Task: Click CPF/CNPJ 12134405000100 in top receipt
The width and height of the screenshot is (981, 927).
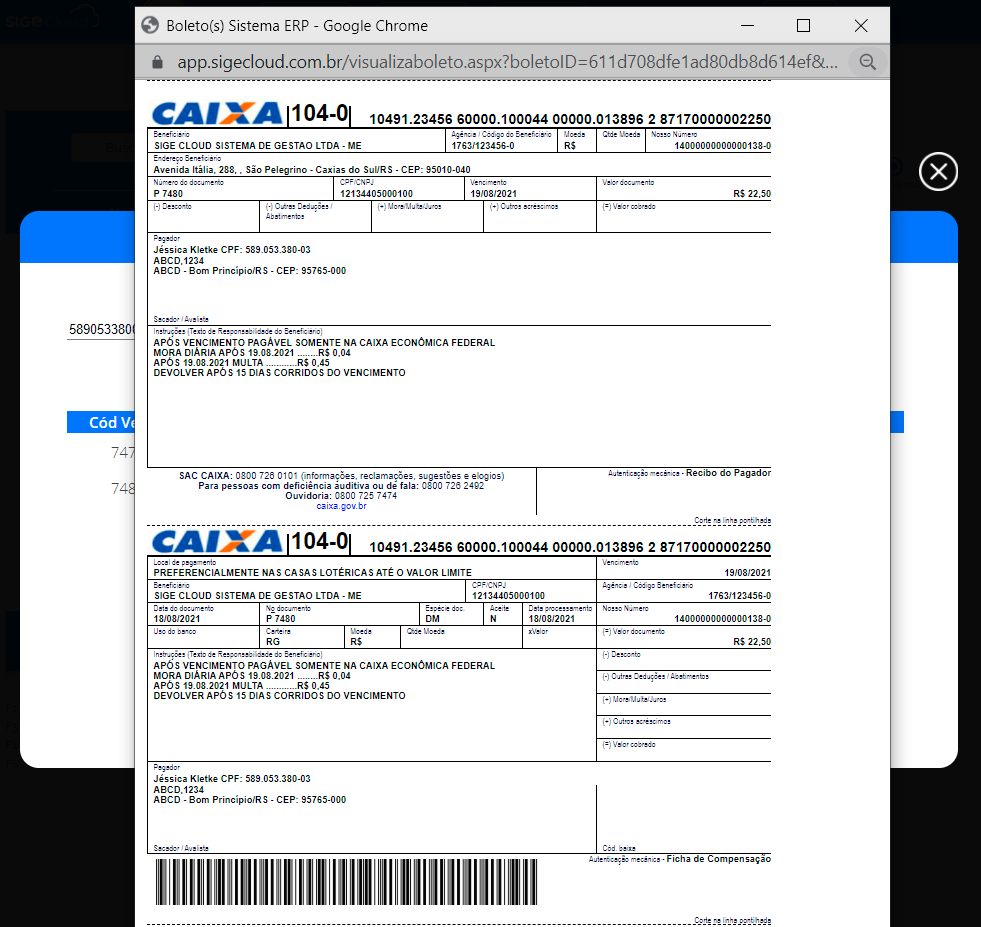Action: 376,194
